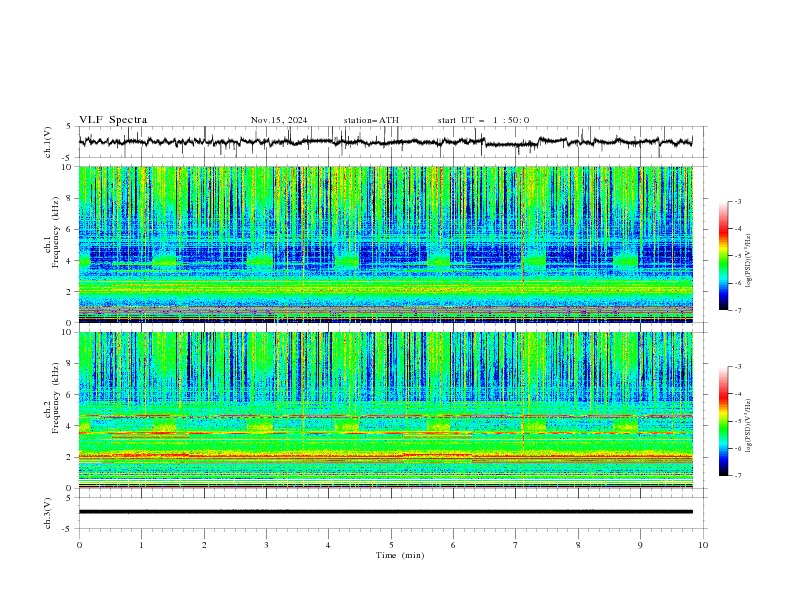Viewport: 792px width, 612px height.
Task: Click the 4 minute tick label
Action: point(328,545)
